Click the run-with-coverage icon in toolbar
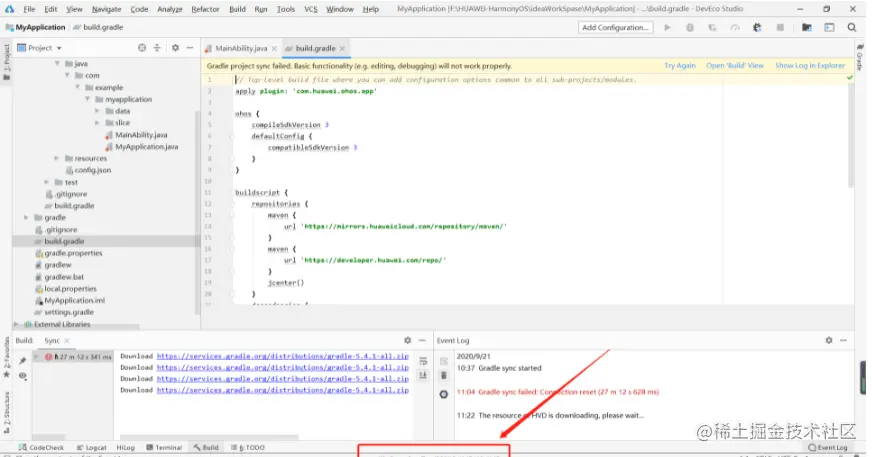 (712, 27)
